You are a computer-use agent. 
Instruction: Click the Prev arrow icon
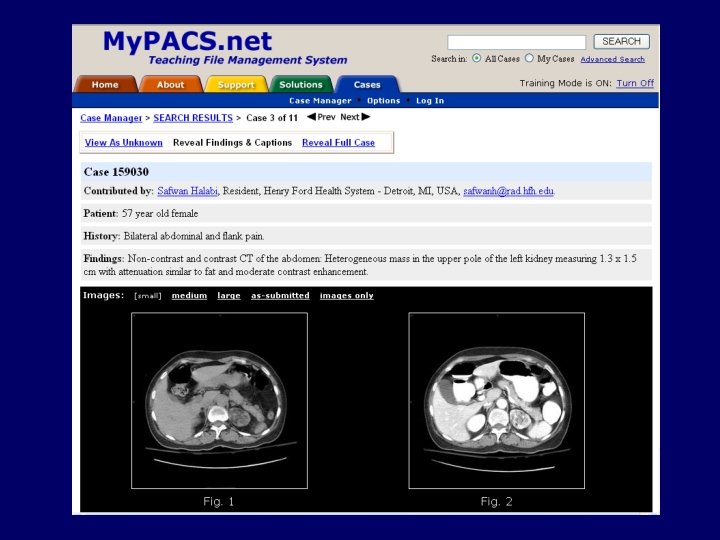click(311, 117)
